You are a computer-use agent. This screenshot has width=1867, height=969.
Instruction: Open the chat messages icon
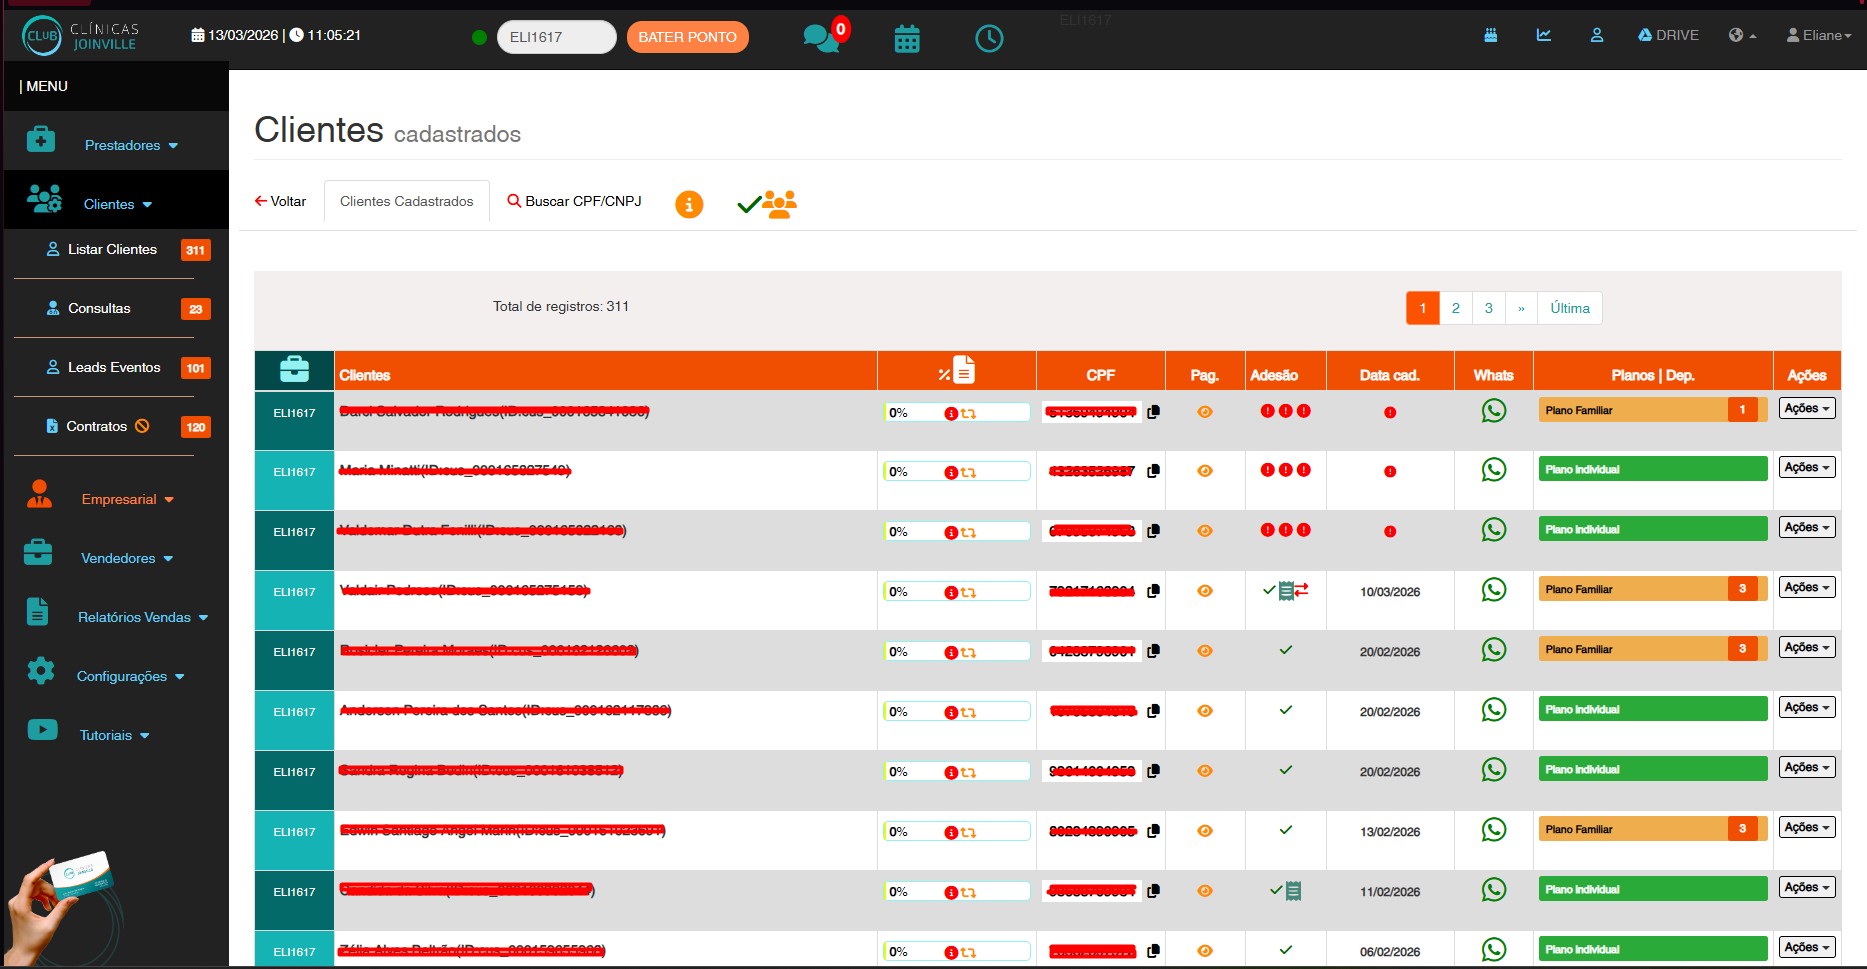(x=820, y=38)
